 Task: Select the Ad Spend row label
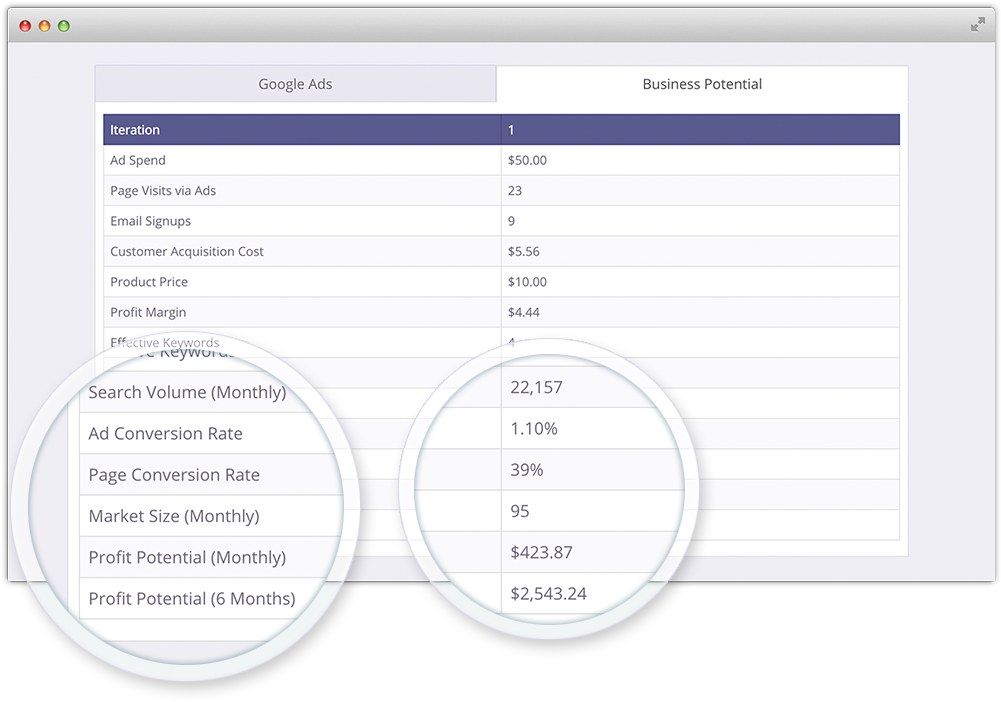[x=138, y=160]
